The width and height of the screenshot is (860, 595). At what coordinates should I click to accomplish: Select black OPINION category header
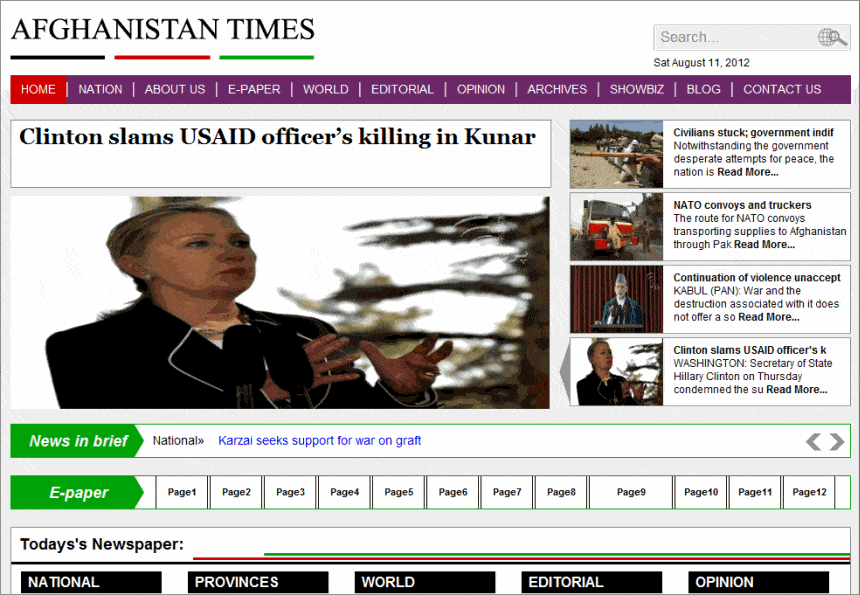pos(759,582)
